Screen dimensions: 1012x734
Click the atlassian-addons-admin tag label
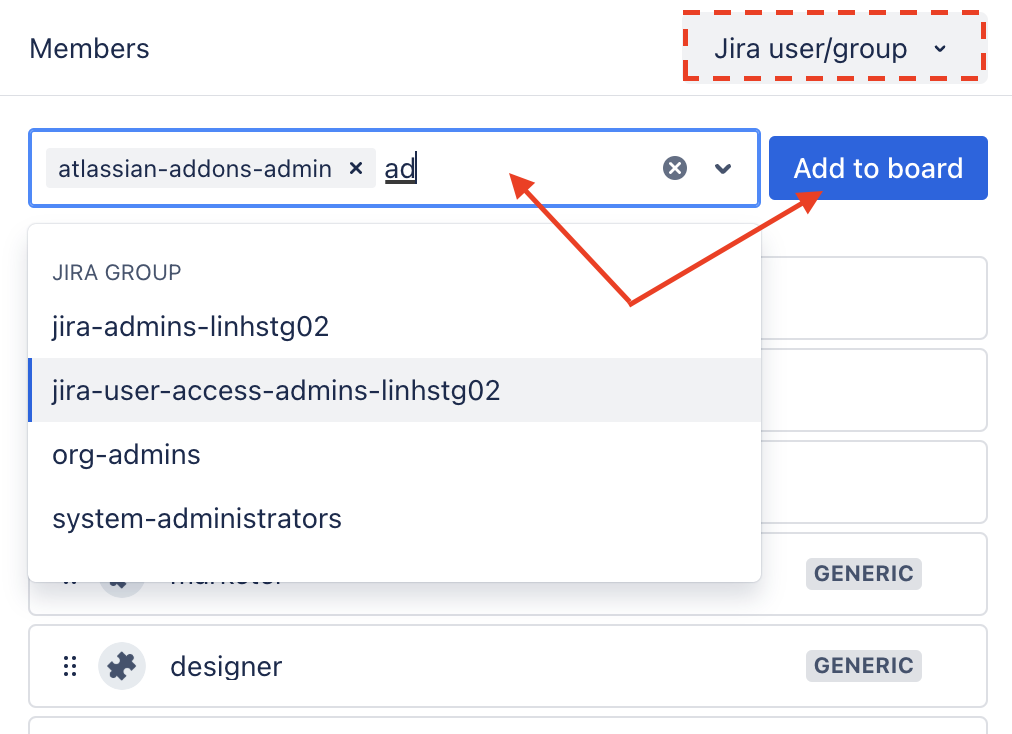point(195,168)
